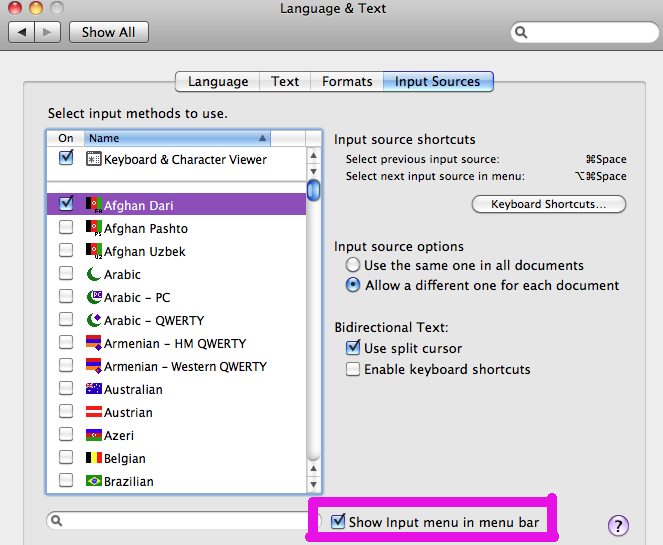Click the Austrian flag icon
The height and width of the screenshot is (545, 663).
93,411
